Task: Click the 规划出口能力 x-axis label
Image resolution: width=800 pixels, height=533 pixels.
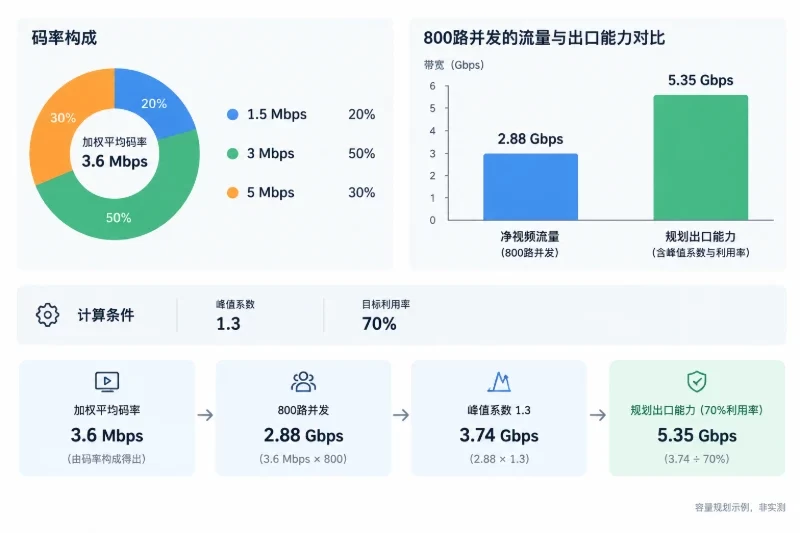Action: coord(701,237)
